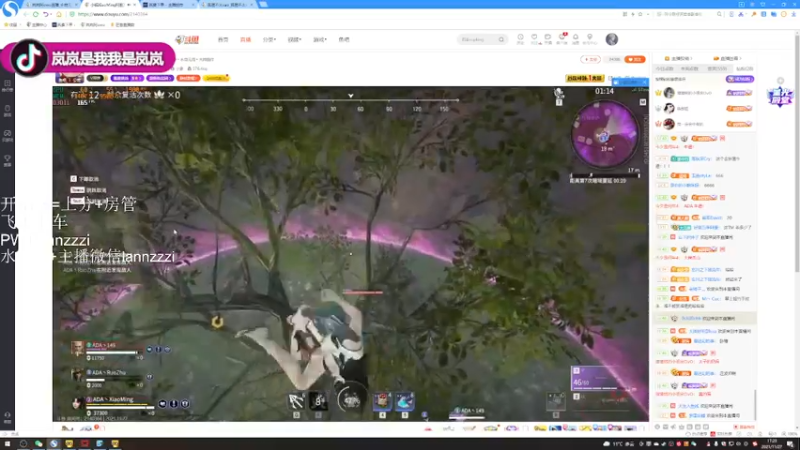Click the bottom left sidebar icon
Viewport: 800px width, 450px height.
pyautogui.click(x=7, y=417)
